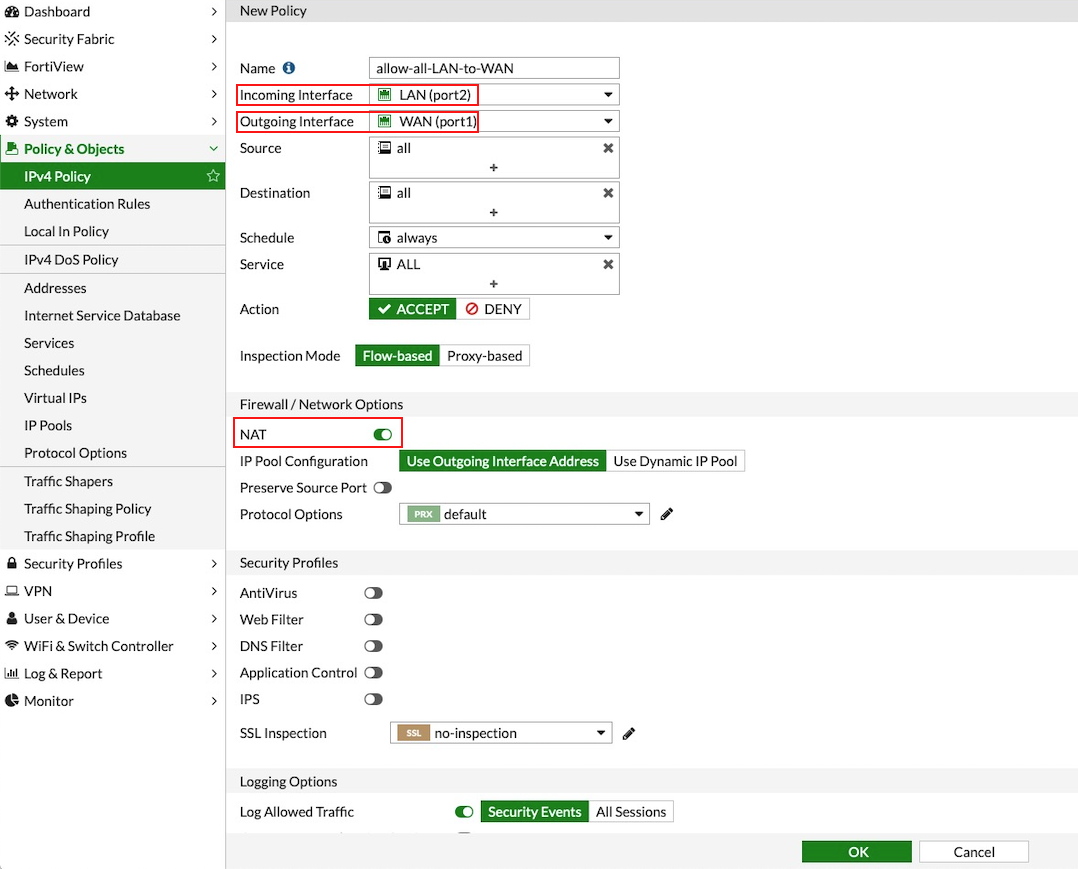Select the DENY action
1078x869 pixels.
pos(493,309)
